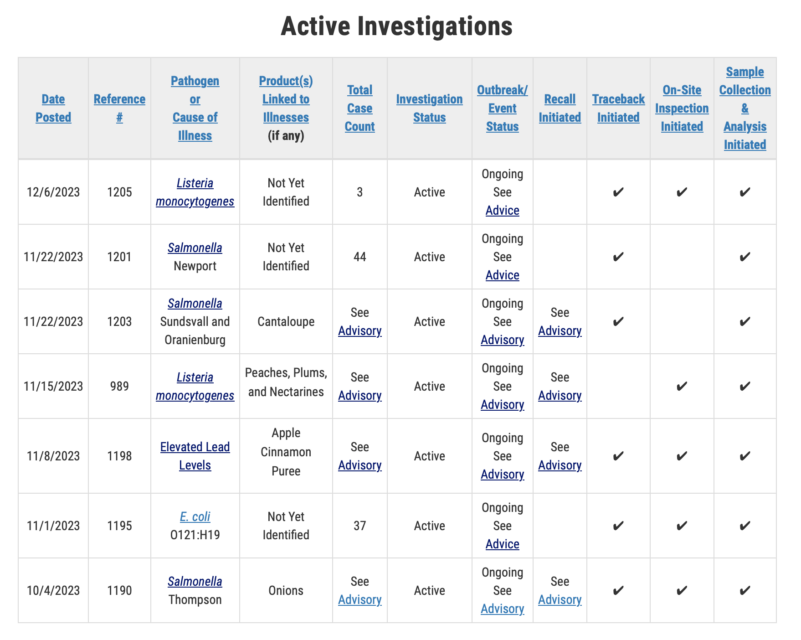The image size is (801, 640).
Task: Open case count Advisory for Apple Cinnamon Puree
Action: click(360, 465)
